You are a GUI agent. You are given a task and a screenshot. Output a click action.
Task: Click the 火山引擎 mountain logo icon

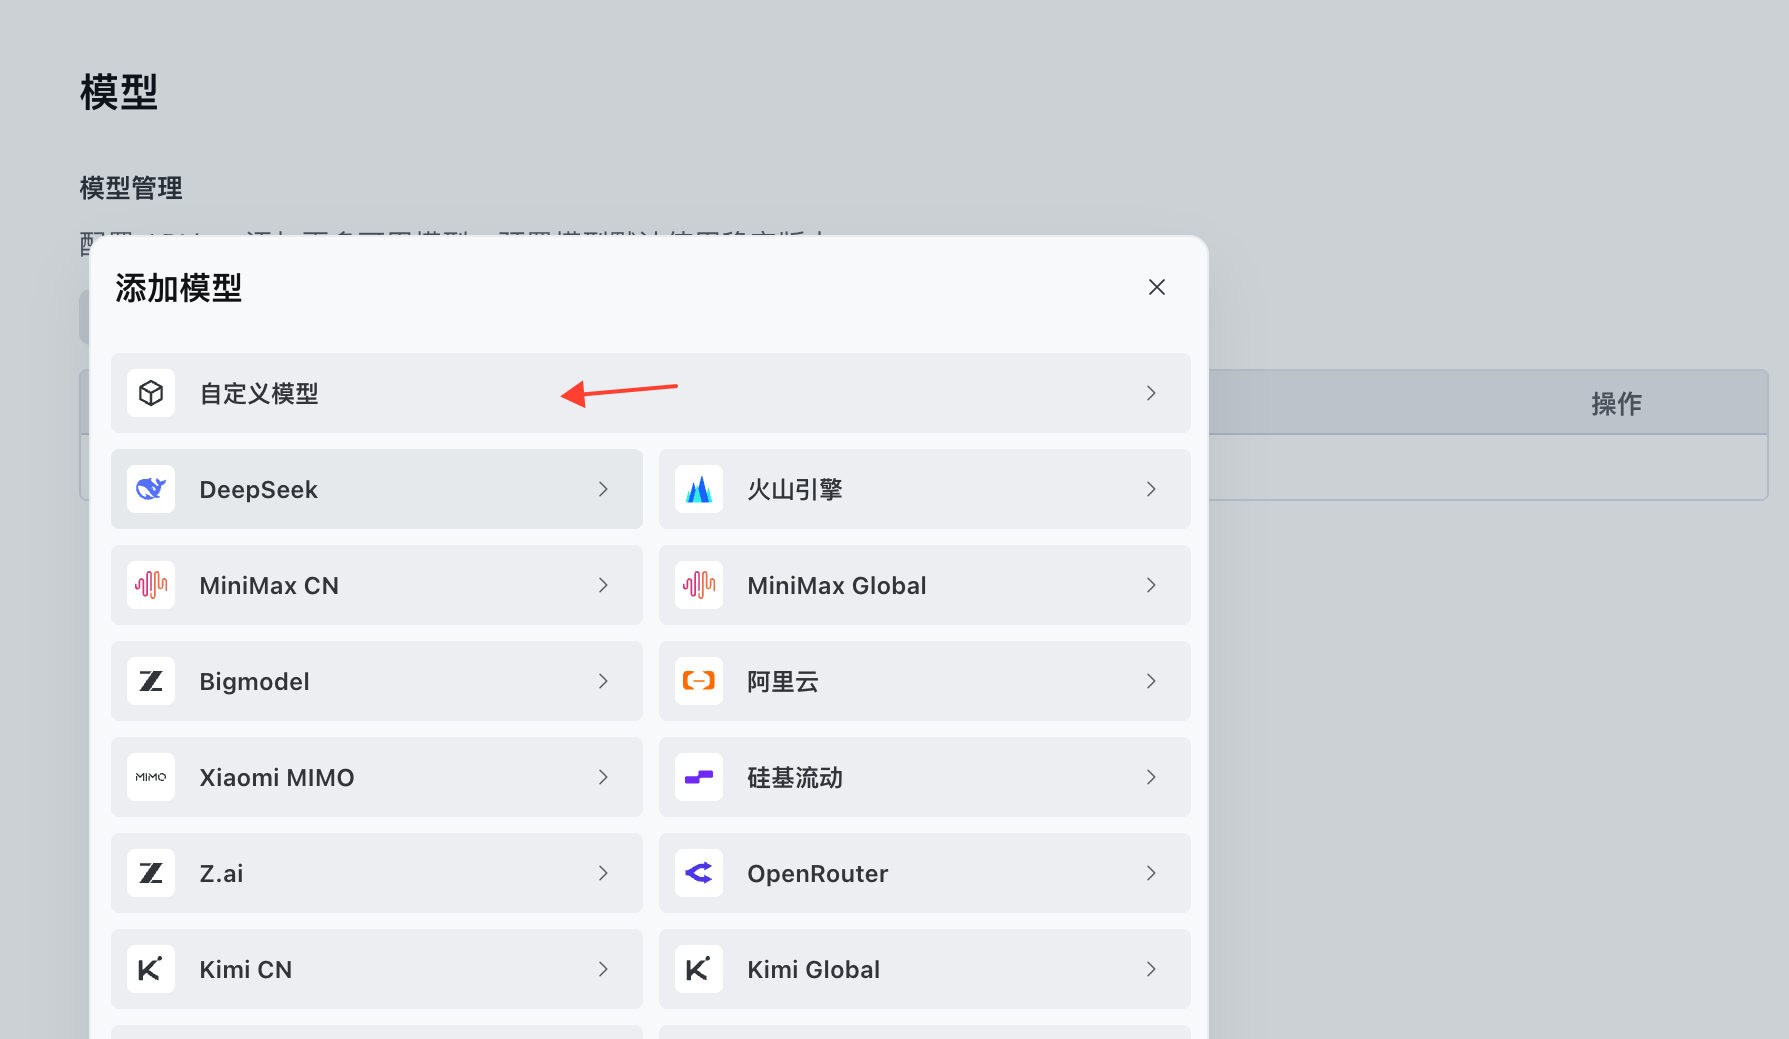(x=699, y=489)
